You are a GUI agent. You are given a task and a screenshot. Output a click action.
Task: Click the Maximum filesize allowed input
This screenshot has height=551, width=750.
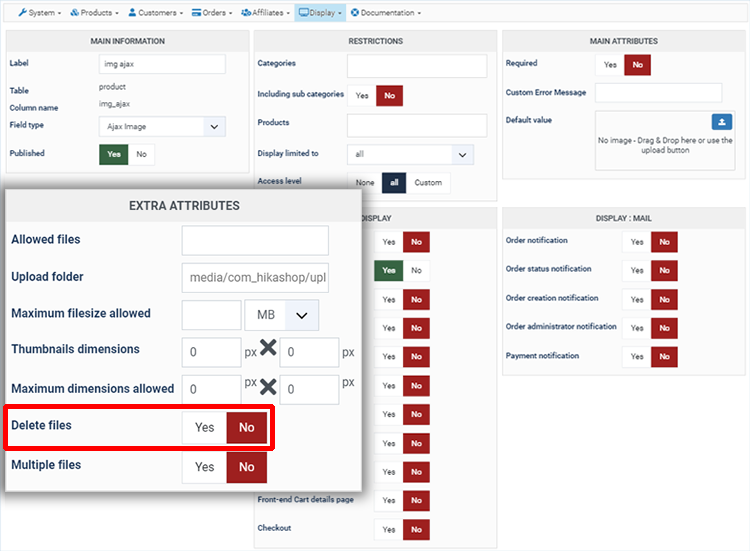[x=211, y=315]
